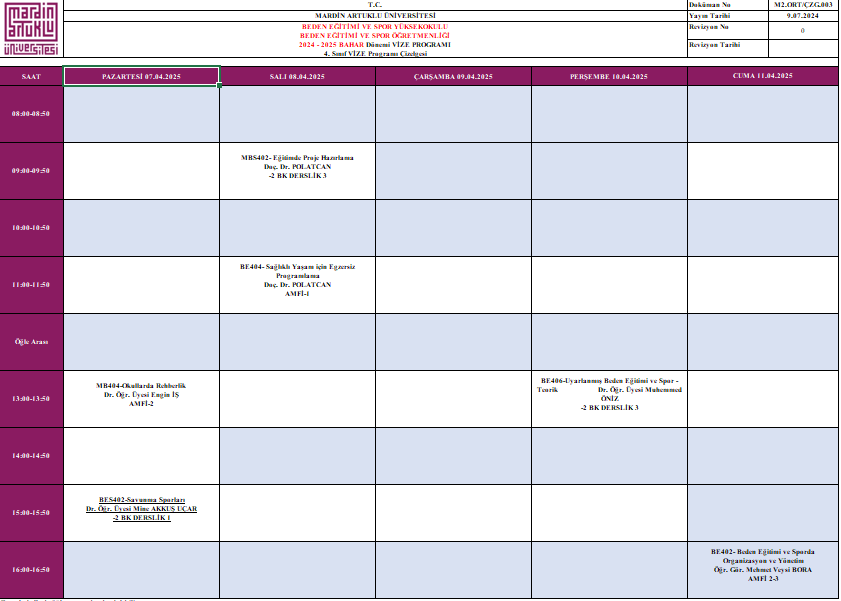Click the '09:00-09:50' time slot cell
Screen dimensions: 841x601
31,170
